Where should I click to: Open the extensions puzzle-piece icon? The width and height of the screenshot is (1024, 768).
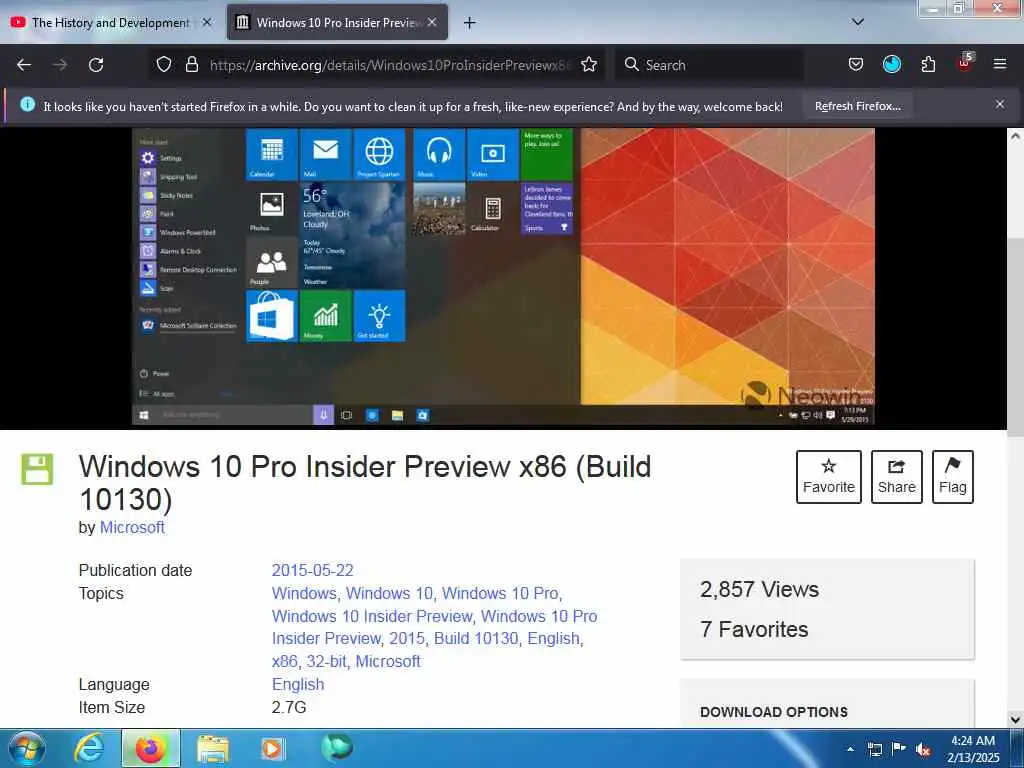click(928, 64)
